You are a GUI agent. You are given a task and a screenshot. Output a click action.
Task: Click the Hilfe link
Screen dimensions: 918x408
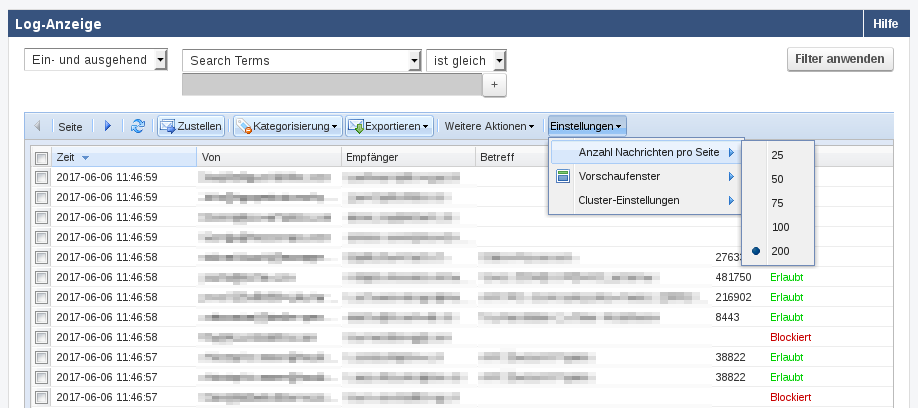(x=885, y=23)
